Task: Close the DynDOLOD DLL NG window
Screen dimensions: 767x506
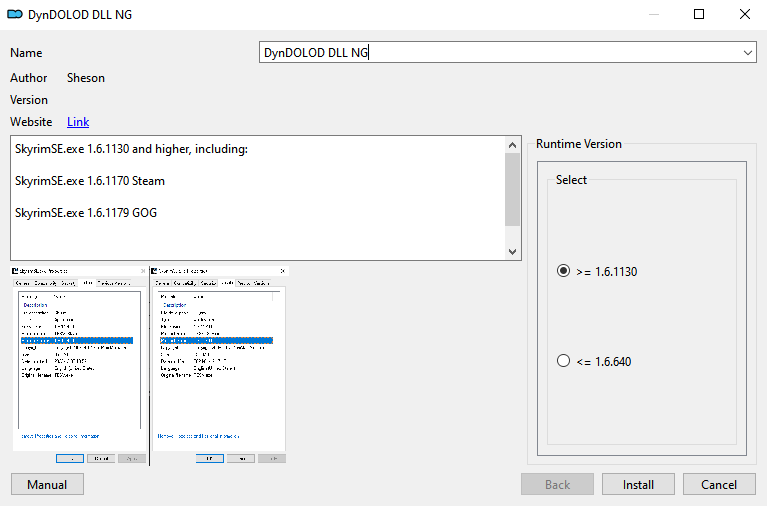Action: point(744,14)
